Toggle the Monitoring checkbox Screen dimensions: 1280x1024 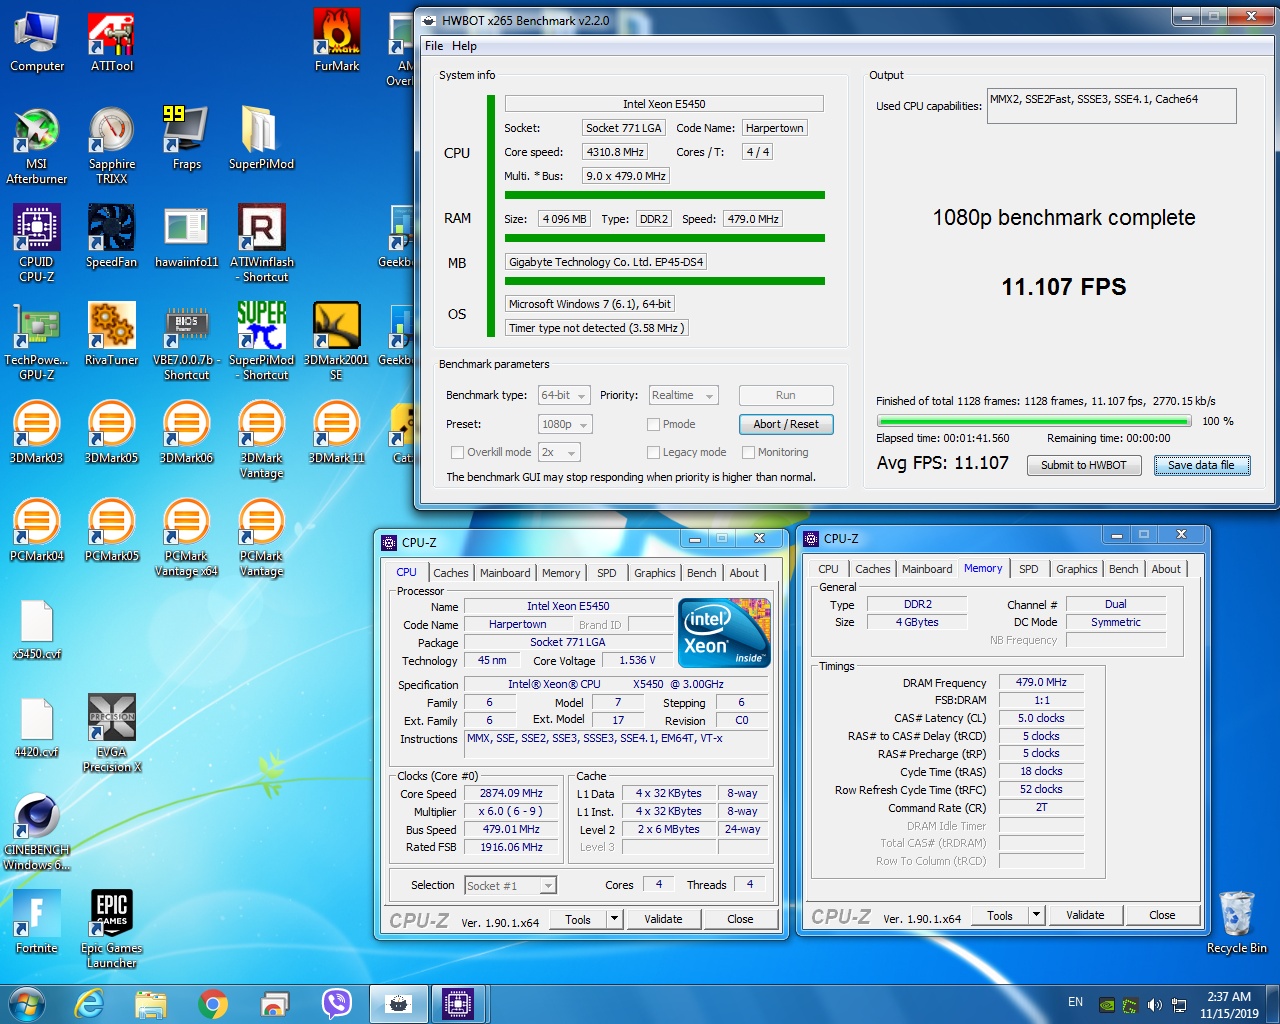748,452
